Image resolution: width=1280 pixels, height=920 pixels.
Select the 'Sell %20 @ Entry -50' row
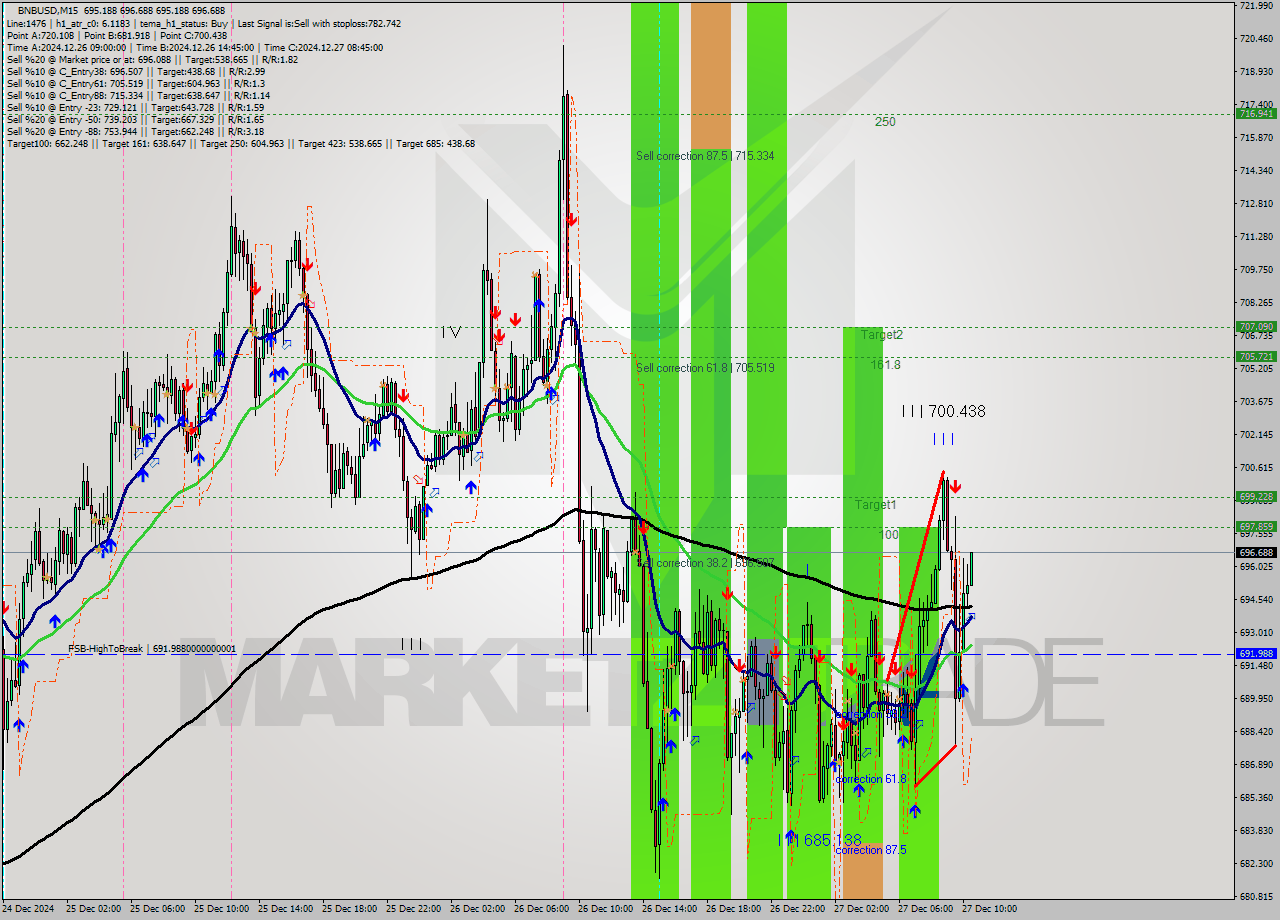[135, 119]
